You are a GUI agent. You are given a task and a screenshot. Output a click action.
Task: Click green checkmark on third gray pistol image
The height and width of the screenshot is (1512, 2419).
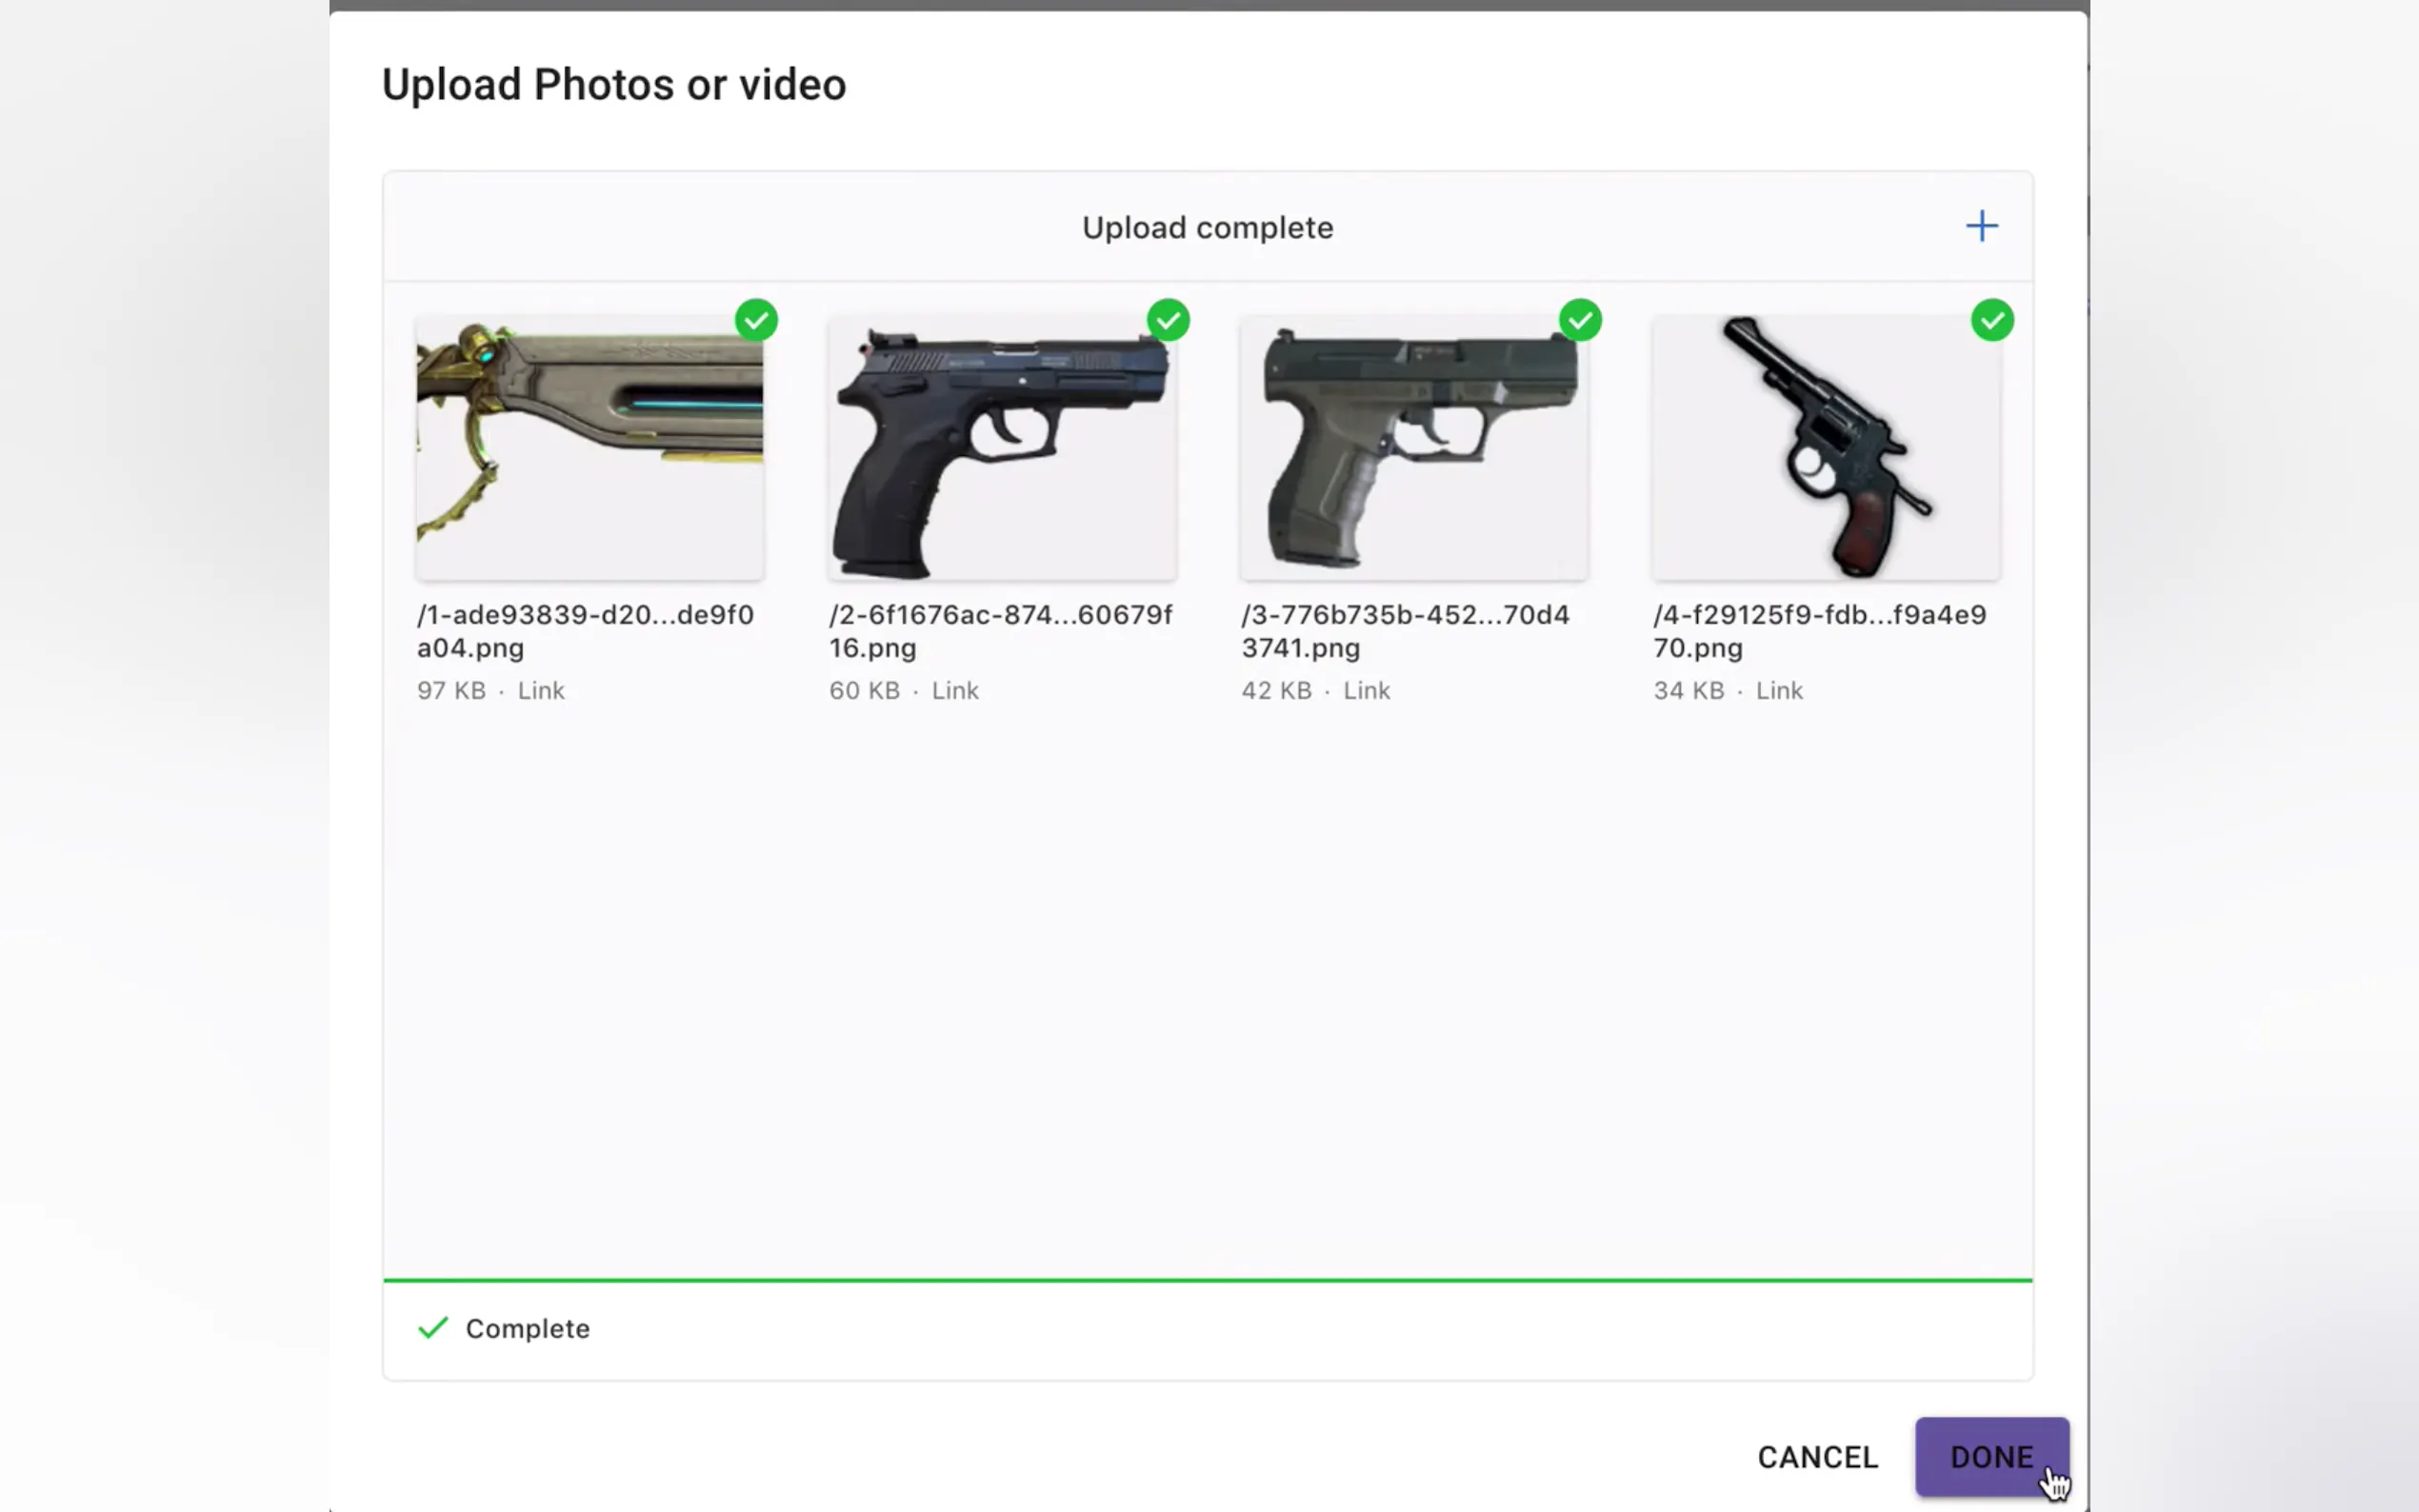click(x=1580, y=321)
